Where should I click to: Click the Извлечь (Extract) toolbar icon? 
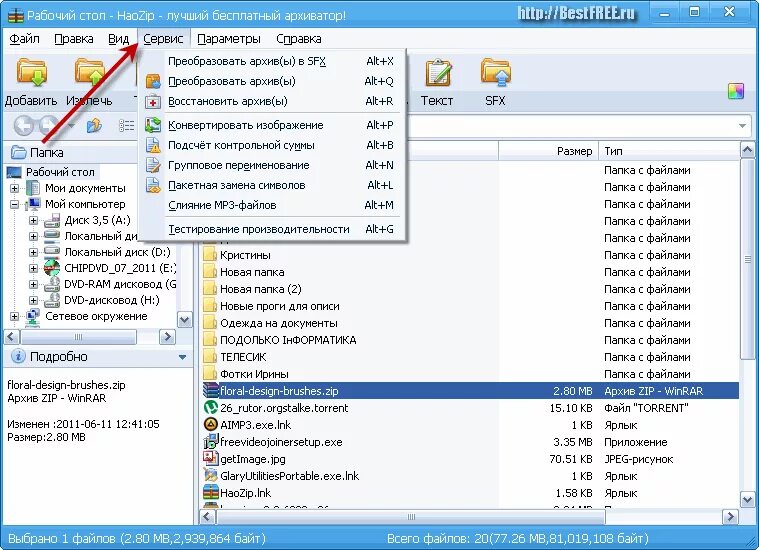[x=90, y=73]
